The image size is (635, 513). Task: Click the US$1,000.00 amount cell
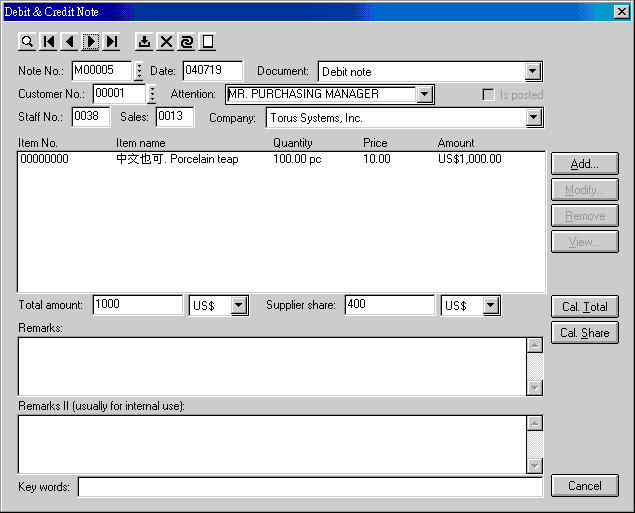[469, 159]
